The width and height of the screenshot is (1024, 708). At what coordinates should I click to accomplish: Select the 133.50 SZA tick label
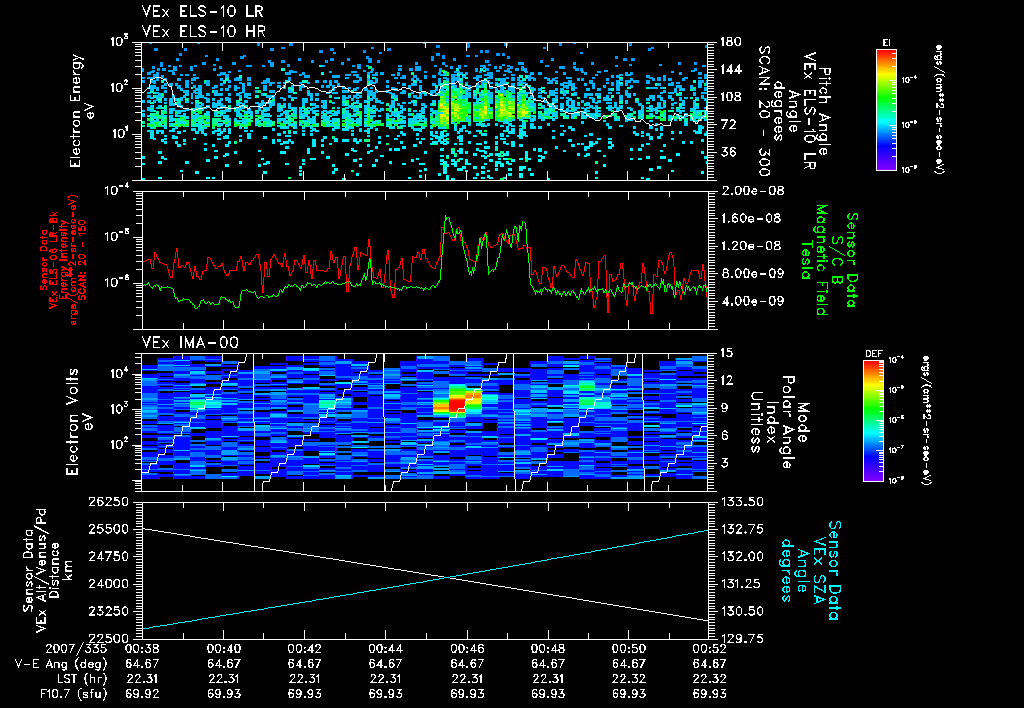[741, 502]
